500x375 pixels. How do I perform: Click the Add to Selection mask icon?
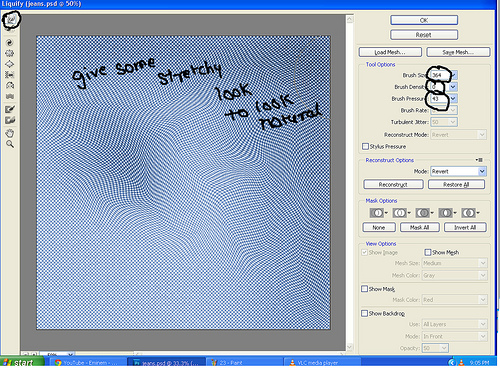[x=401, y=213]
